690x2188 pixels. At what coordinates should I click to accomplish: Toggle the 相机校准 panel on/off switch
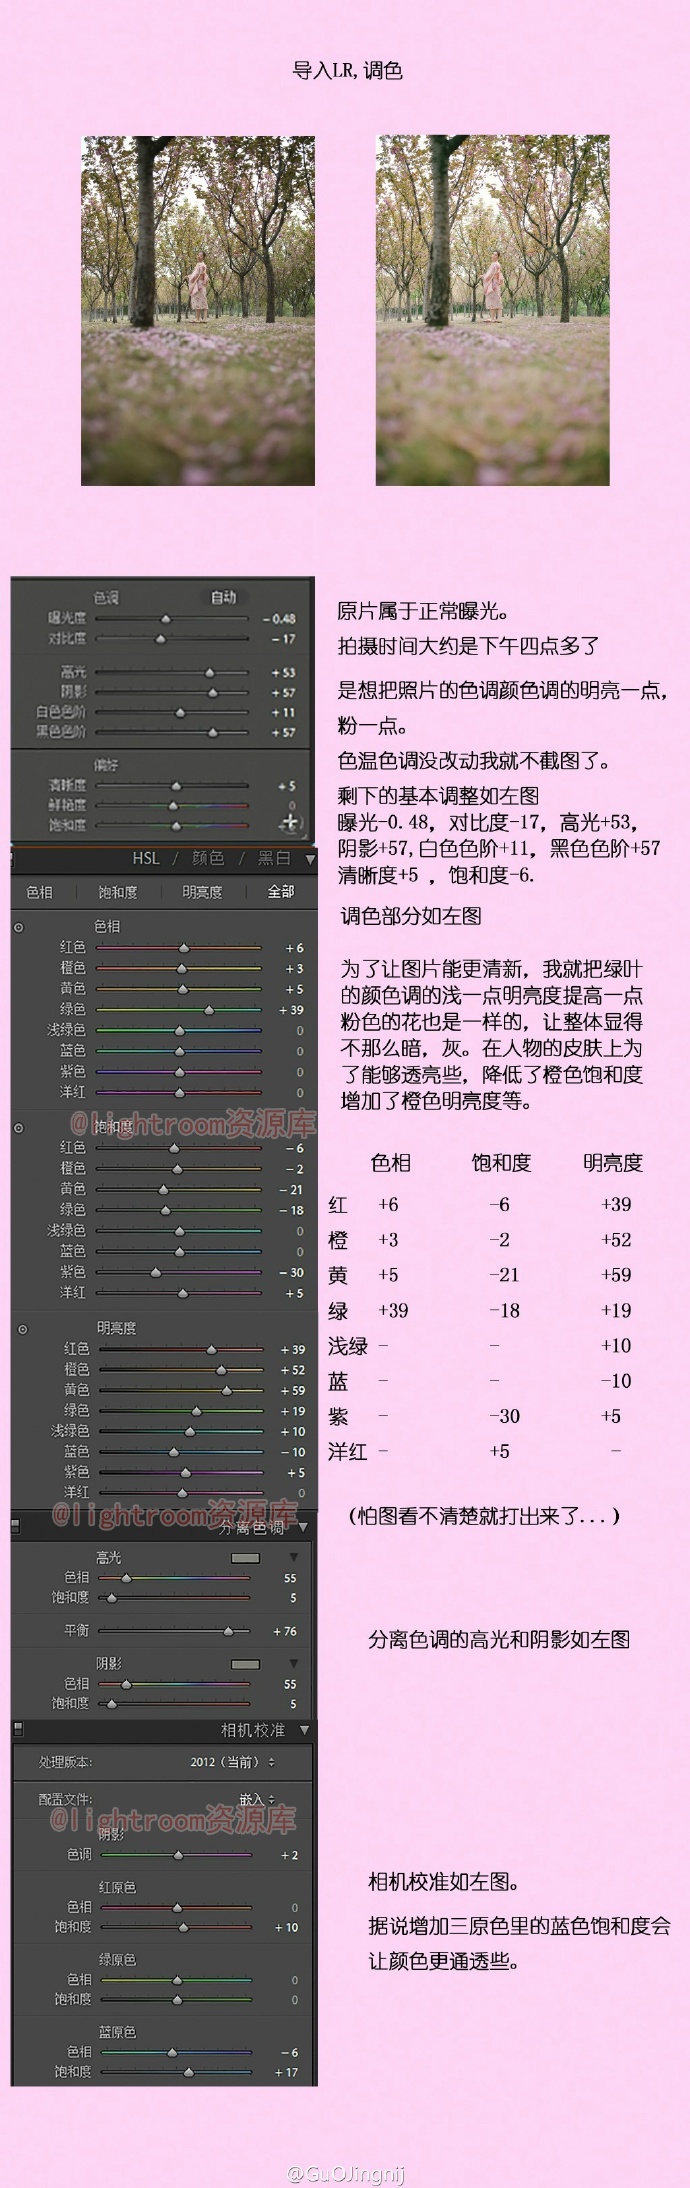[18, 1729]
